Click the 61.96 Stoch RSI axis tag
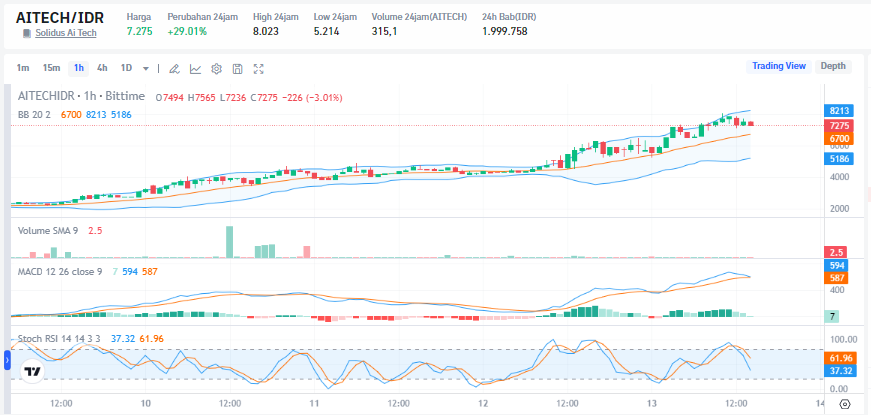The height and width of the screenshot is (415, 871). (x=838, y=359)
